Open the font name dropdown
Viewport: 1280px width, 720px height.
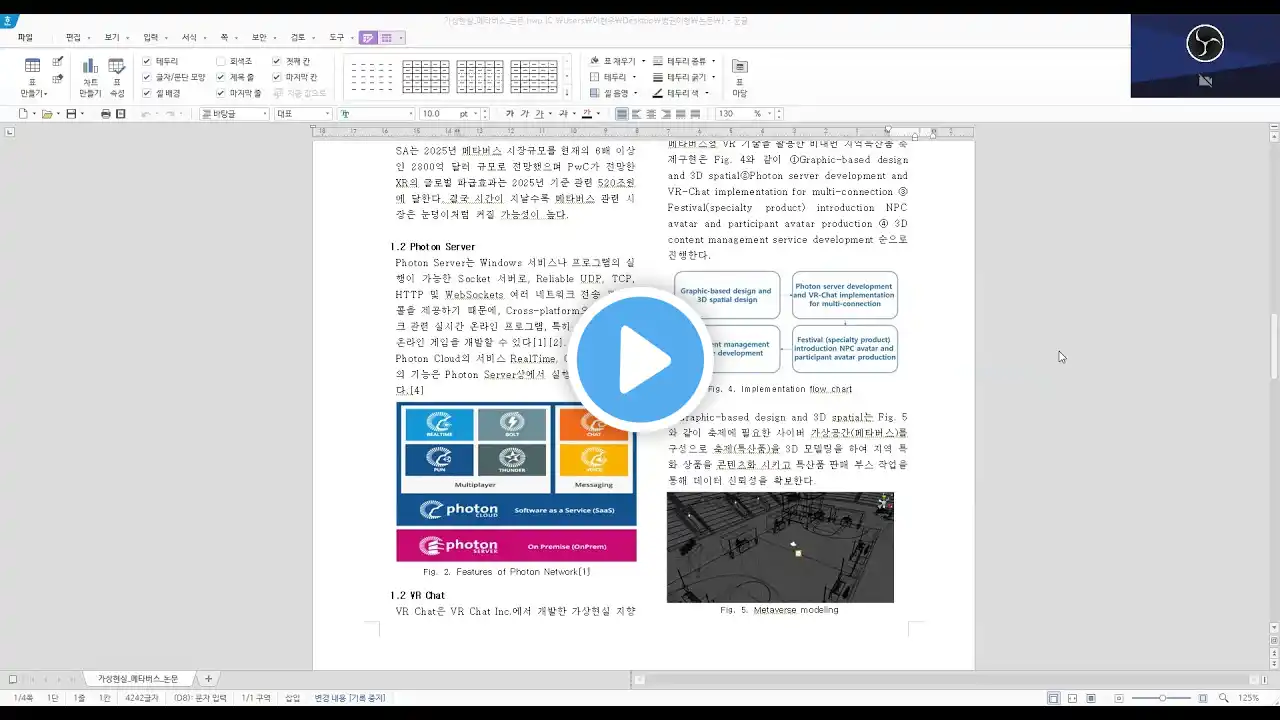376,114
